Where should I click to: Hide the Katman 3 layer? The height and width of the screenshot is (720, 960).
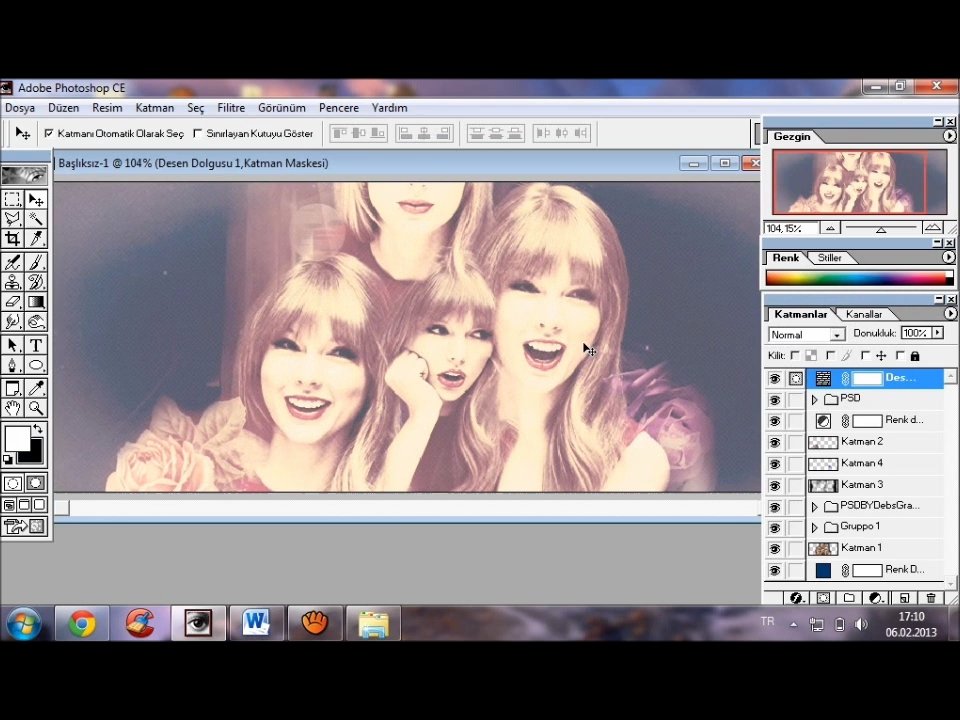point(774,486)
